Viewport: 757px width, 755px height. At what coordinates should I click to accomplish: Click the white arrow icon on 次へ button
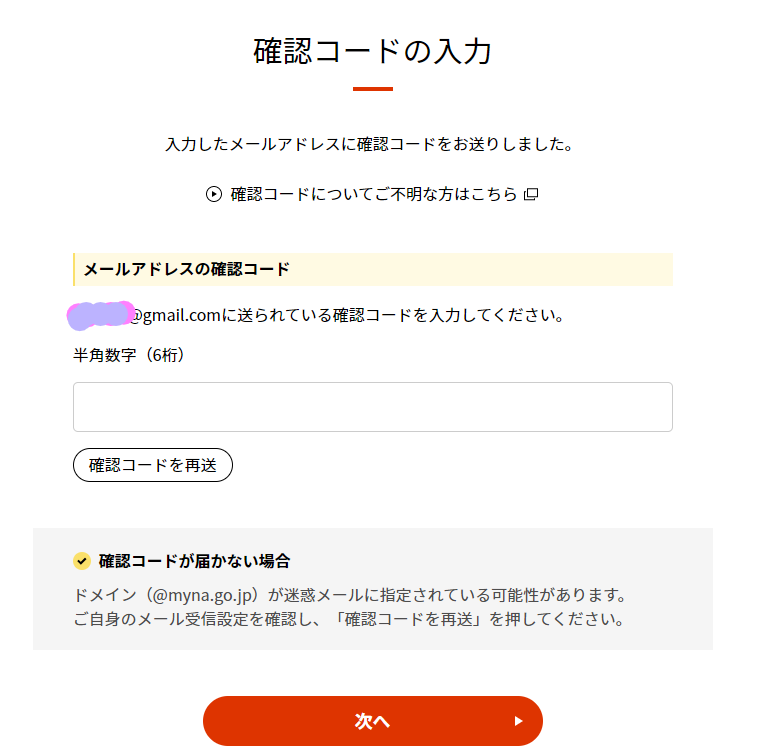519,721
